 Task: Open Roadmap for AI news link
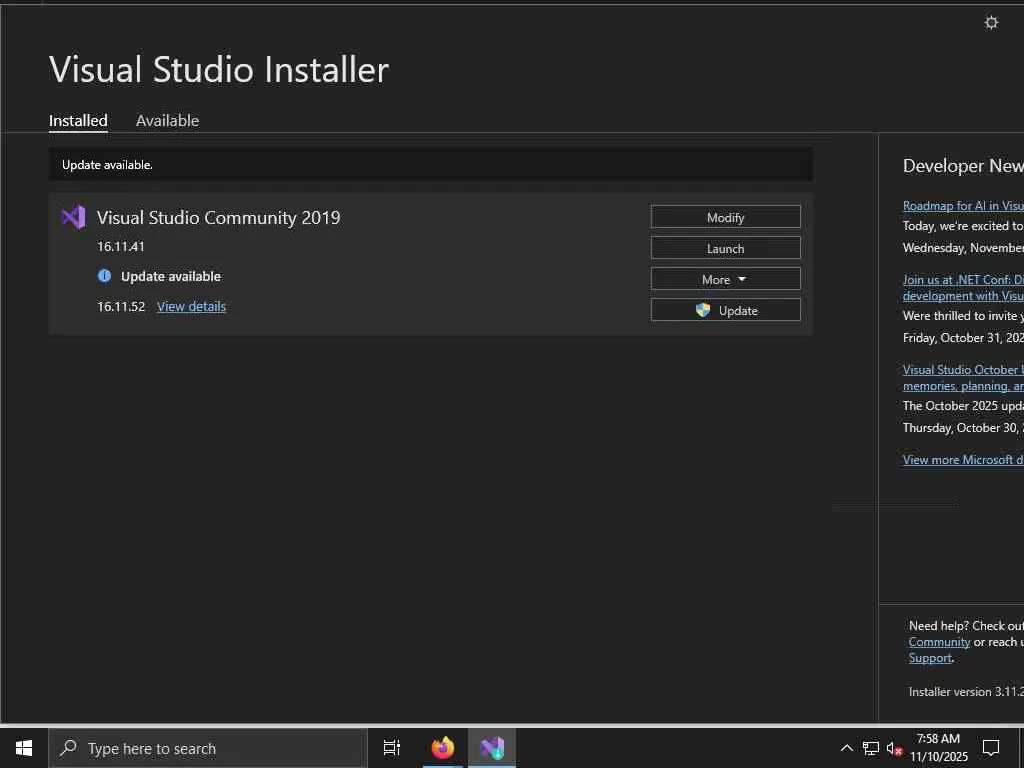coord(963,206)
